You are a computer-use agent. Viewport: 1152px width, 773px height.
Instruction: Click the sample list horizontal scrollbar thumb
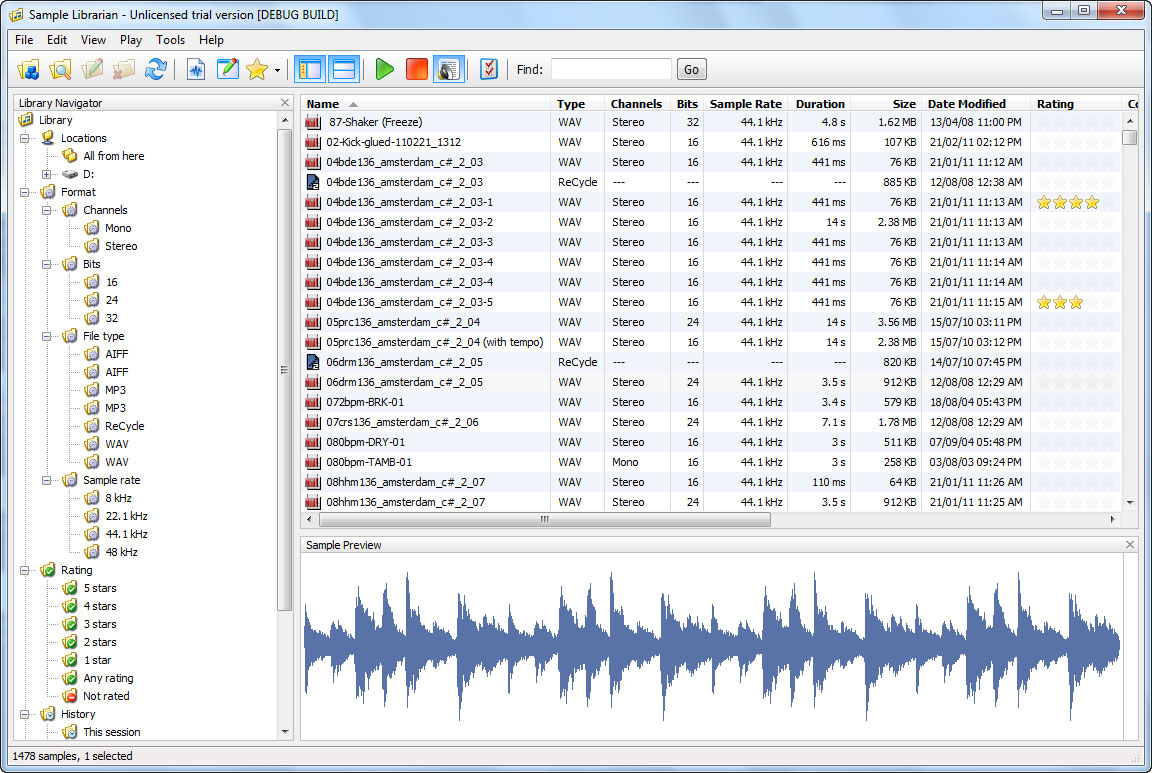tap(544, 519)
